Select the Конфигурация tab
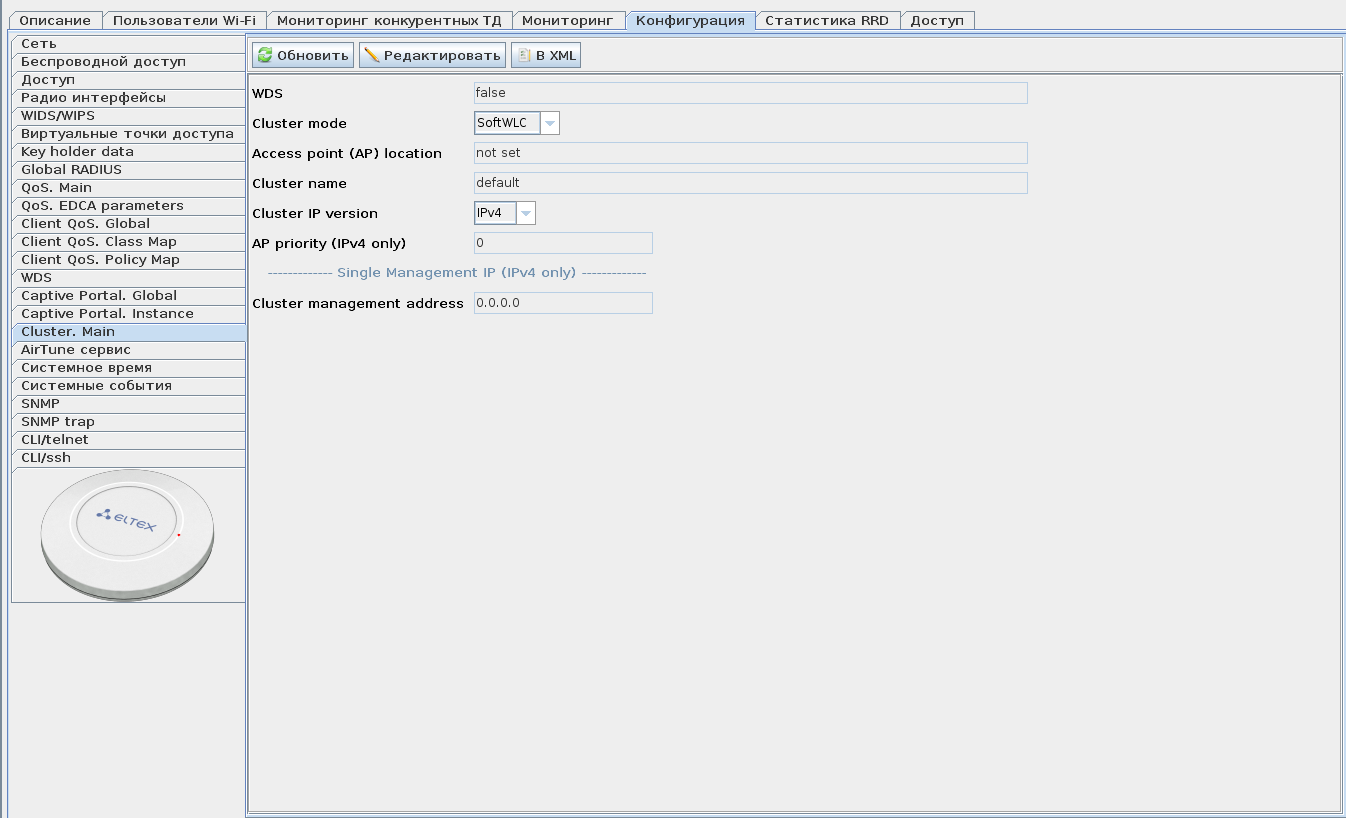1346x818 pixels. [691, 20]
